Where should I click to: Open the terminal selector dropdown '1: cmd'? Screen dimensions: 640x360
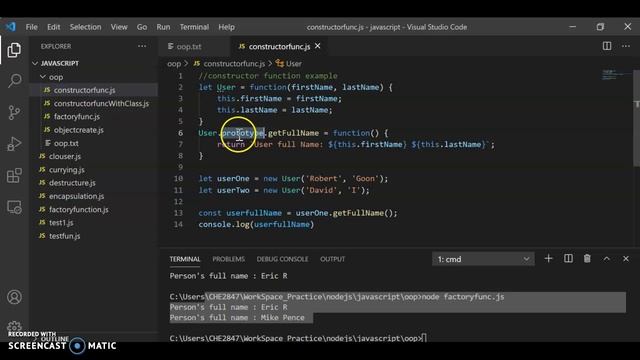point(483,259)
